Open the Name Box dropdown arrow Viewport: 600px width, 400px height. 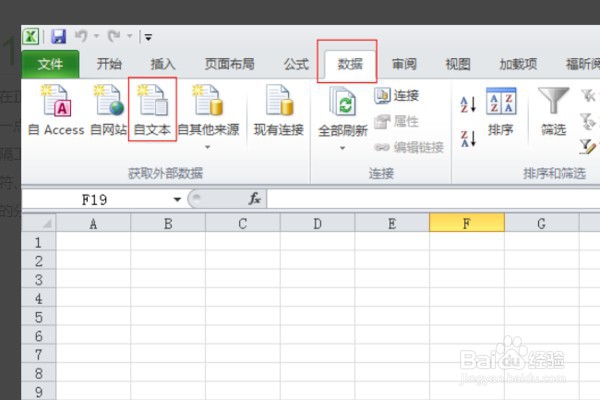tap(177, 199)
